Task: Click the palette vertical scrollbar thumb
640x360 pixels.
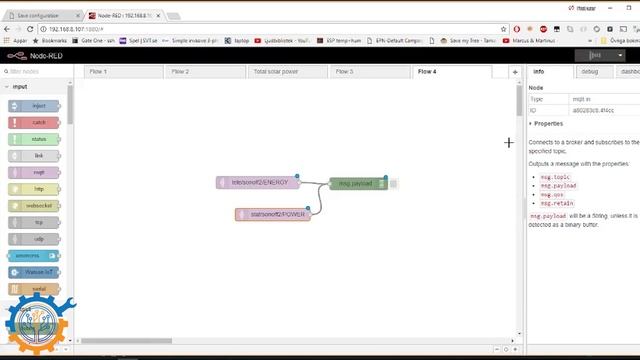Action: coord(70,105)
